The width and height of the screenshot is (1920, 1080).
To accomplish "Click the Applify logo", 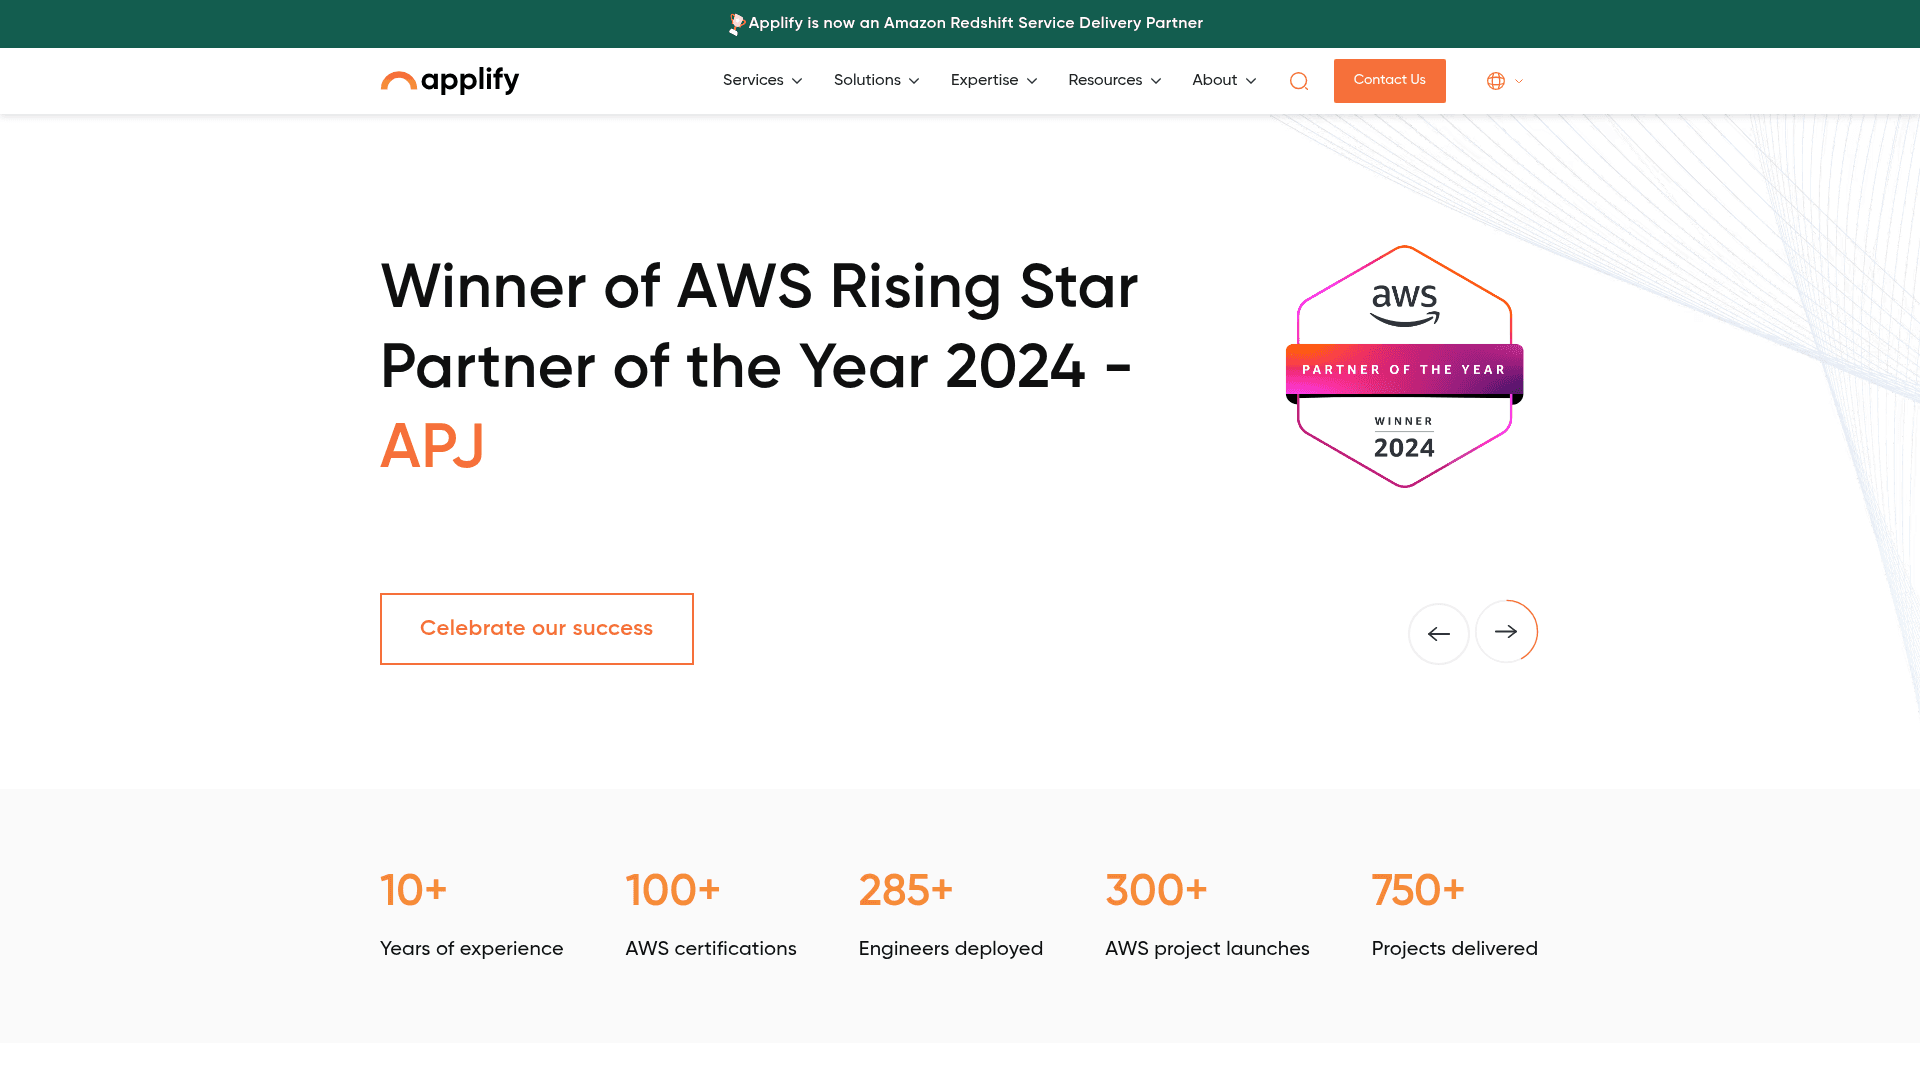I will coord(449,80).
